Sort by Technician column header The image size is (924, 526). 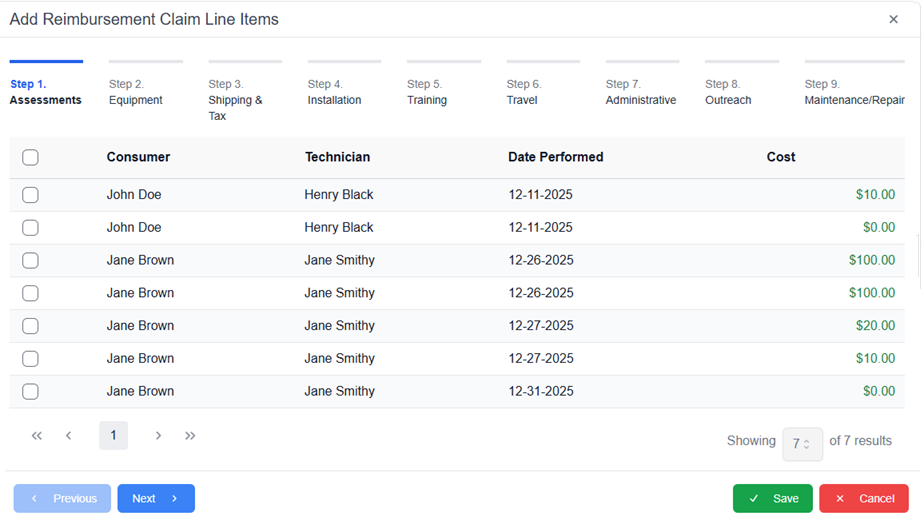click(x=338, y=157)
